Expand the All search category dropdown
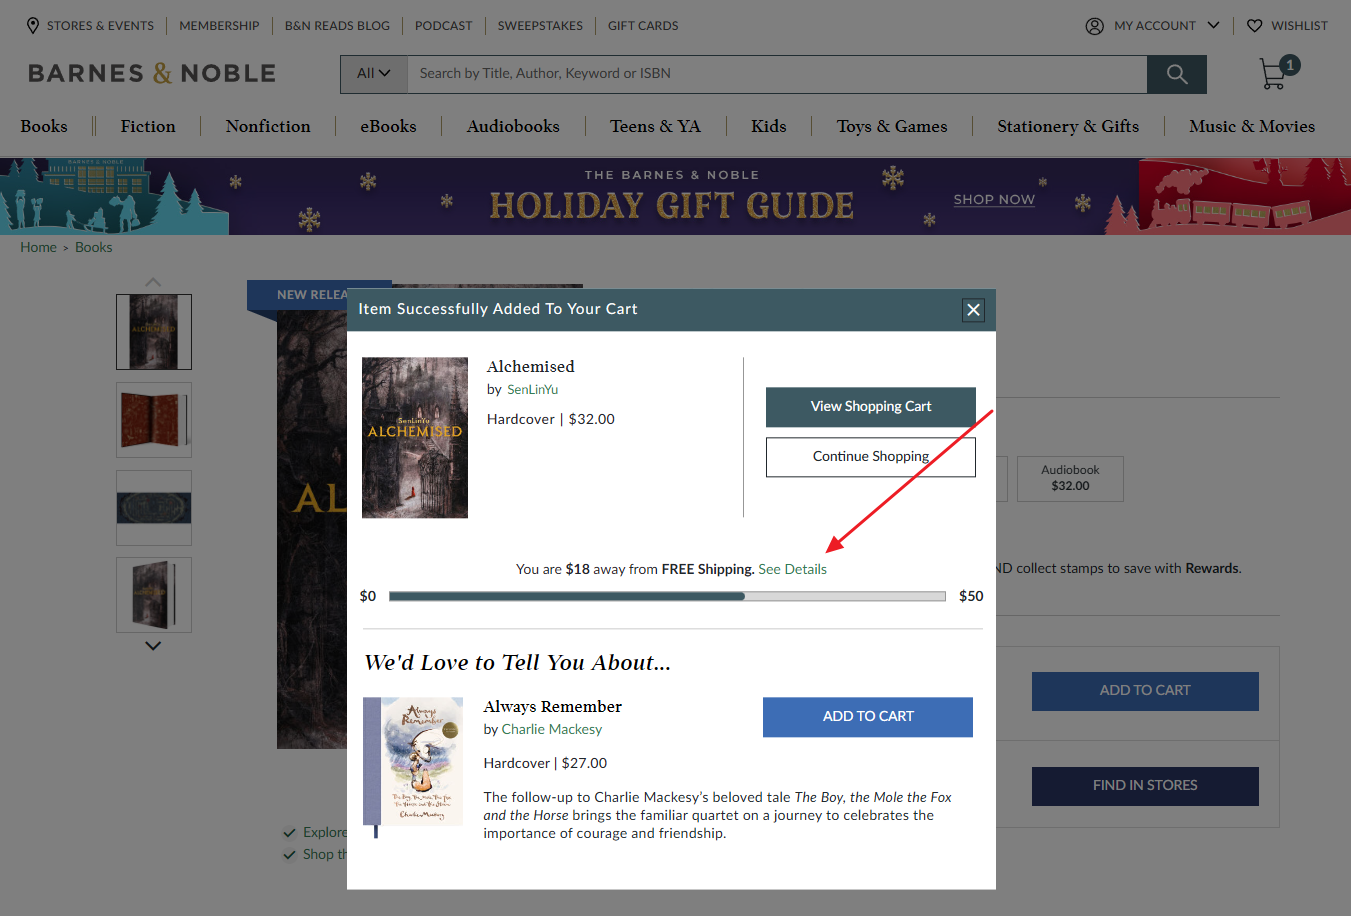The height and width of the screenshot is (916, 1351). click(x=374, y=74)
